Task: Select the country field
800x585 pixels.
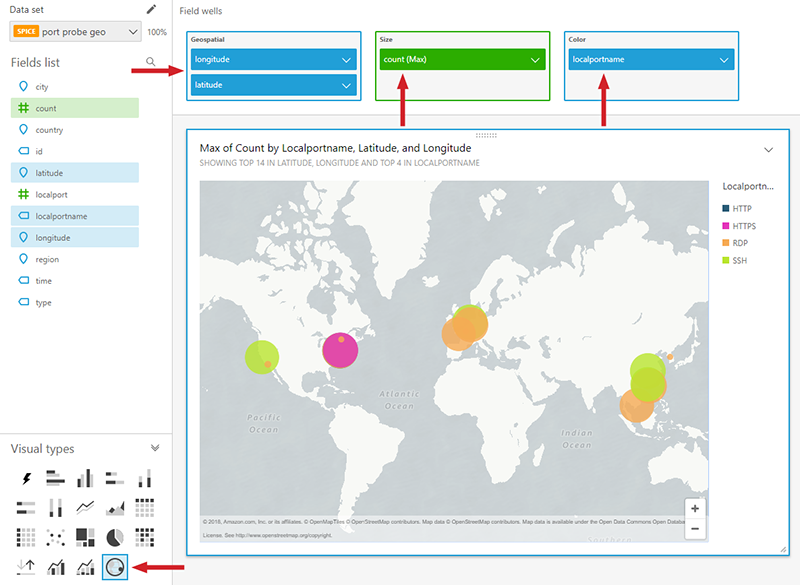Action: tap(74, 130)
